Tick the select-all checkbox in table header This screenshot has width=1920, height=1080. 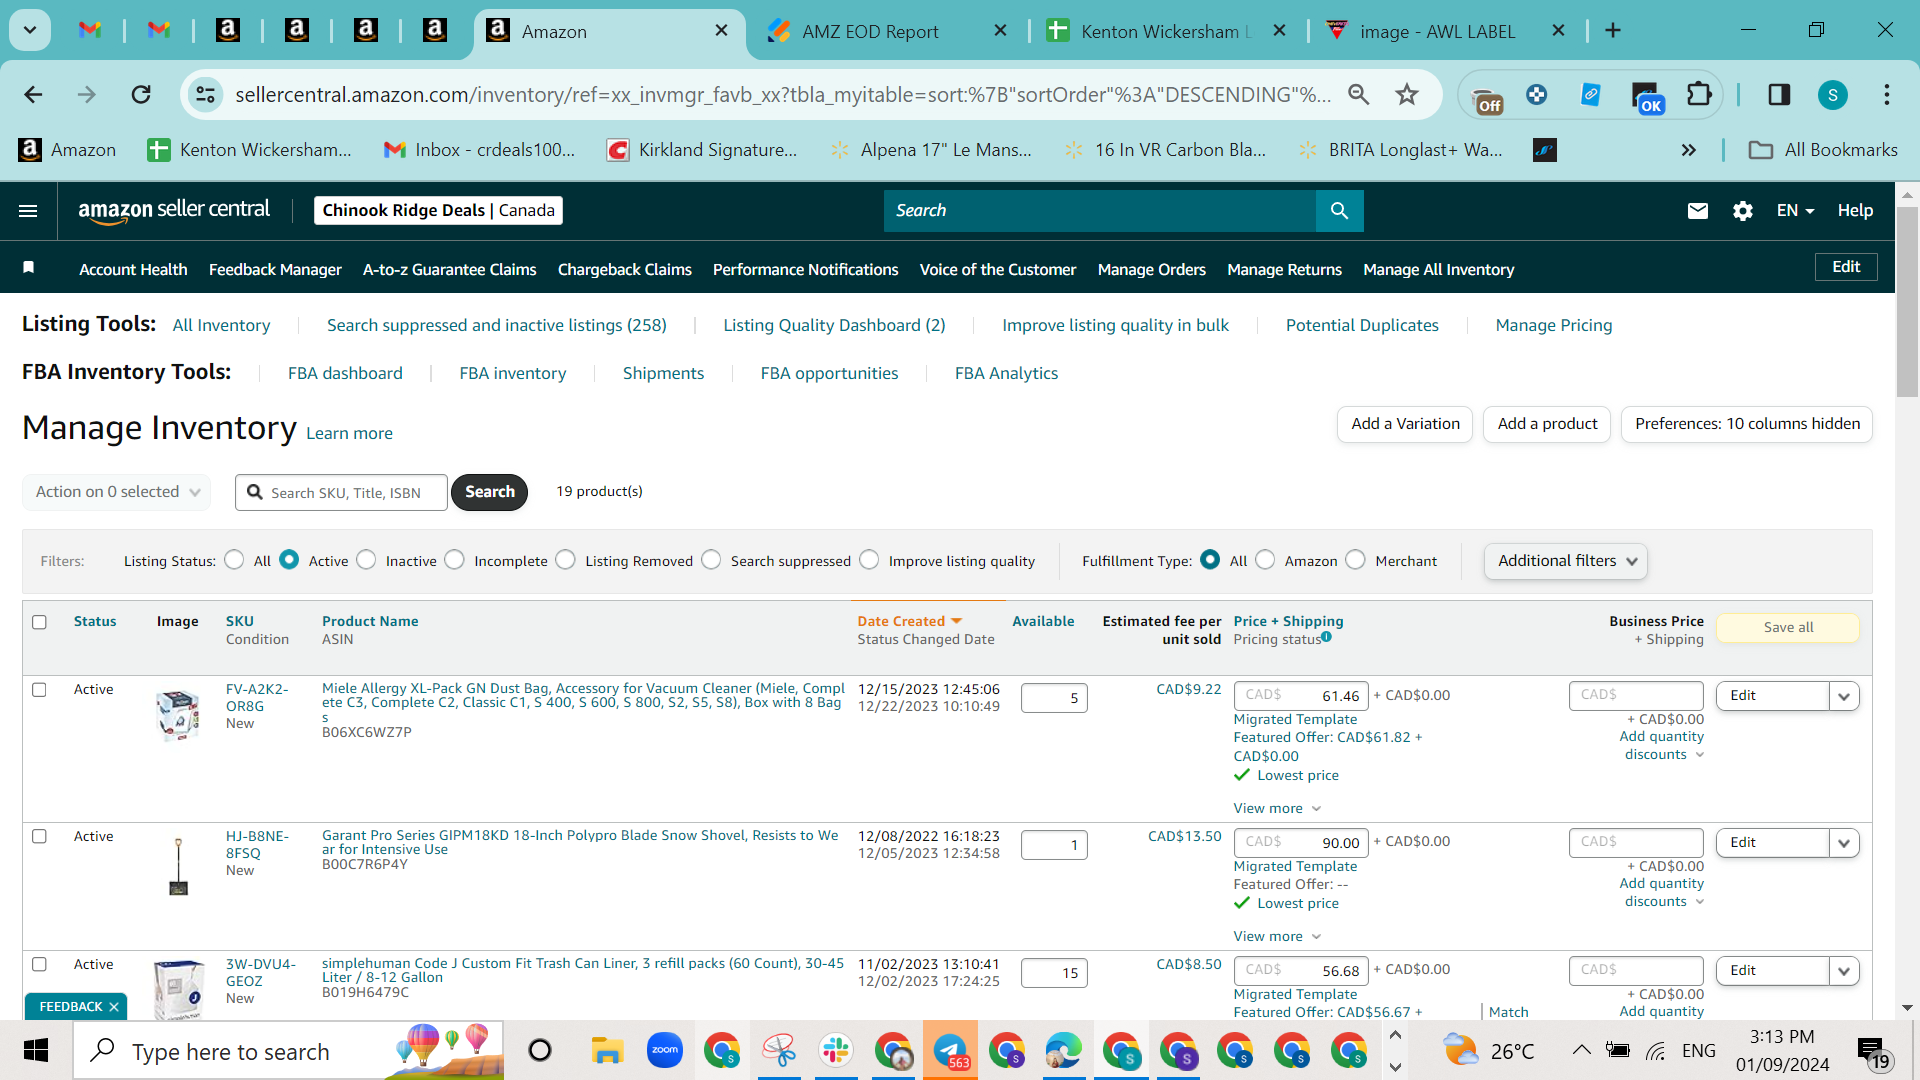(39, 622)
